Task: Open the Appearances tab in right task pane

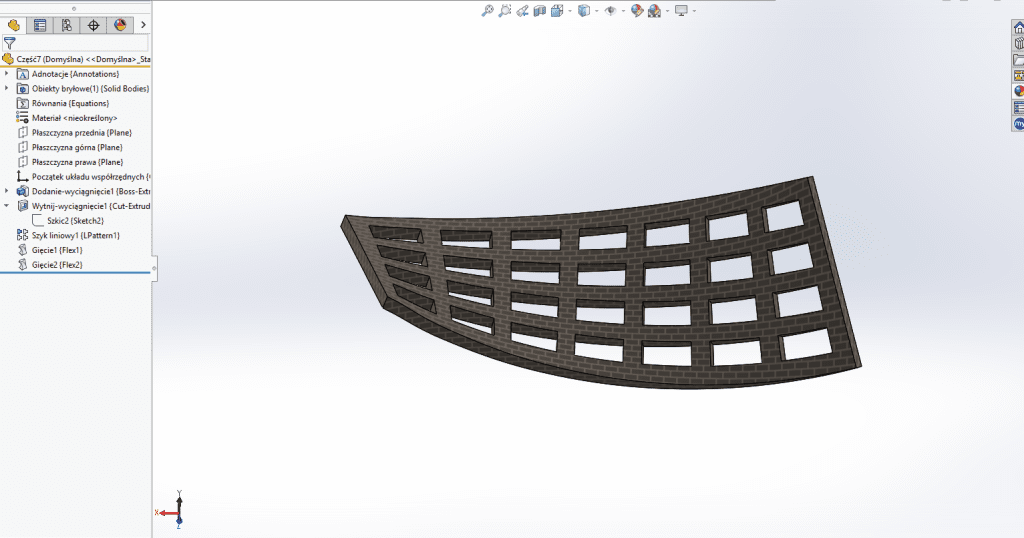Action: 1018,90
